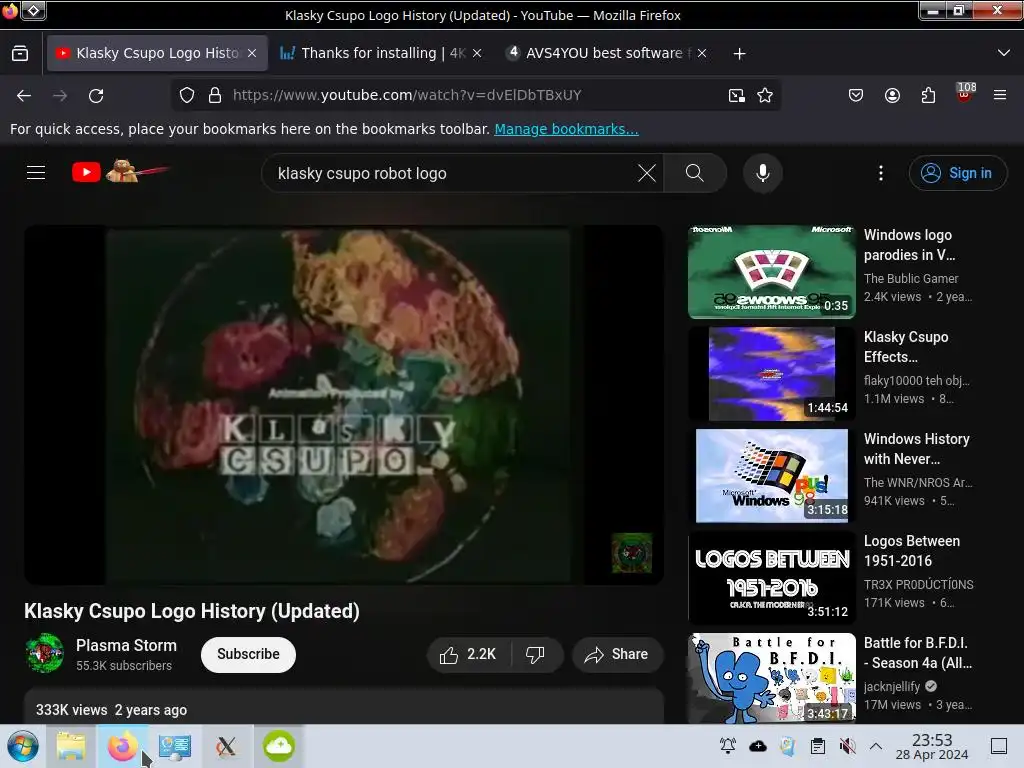Open the file manager taskbar icon
Viewport: 1024px width, 768px height.
71,746
